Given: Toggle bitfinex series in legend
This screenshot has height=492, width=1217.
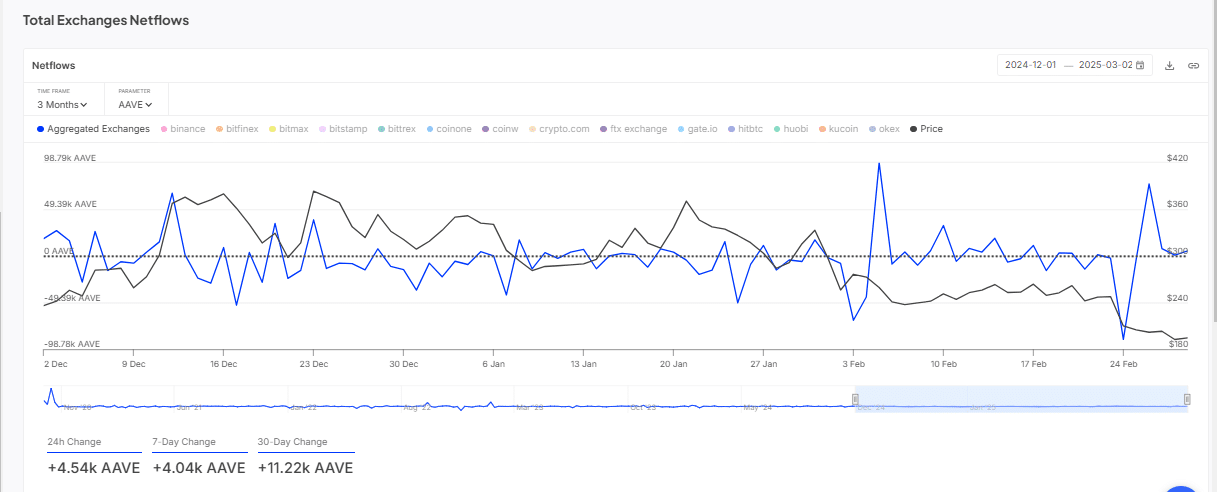Looking at the screenshot, I should (x=237, y=129).
